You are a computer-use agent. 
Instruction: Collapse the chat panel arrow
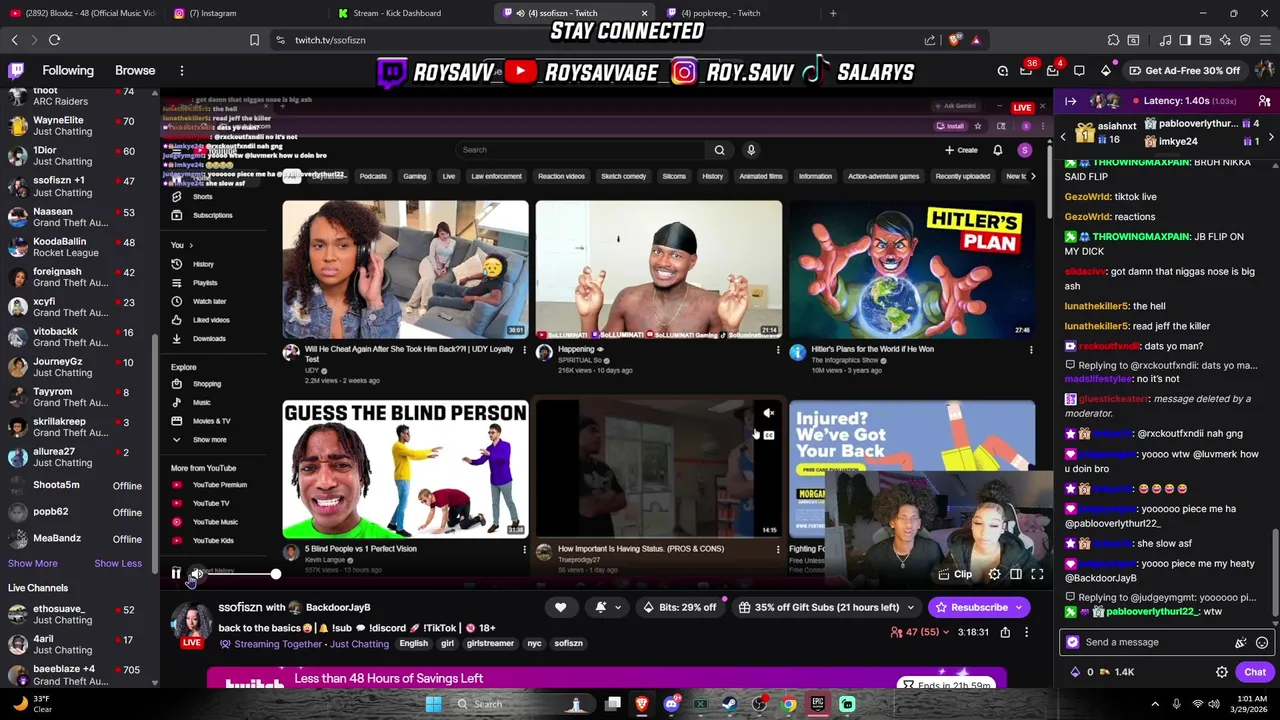coord(1070,101)
